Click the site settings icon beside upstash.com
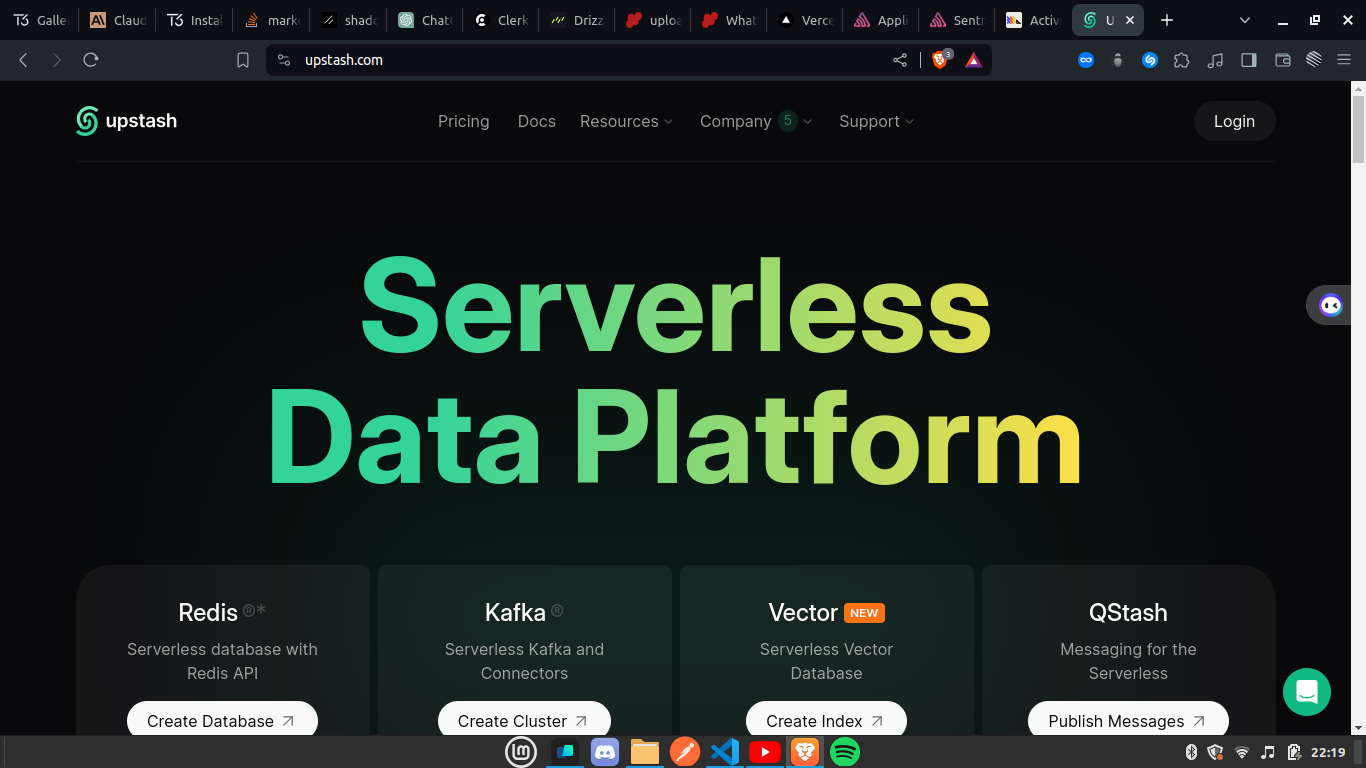Image resolution: width=1366 pixels, height=768 pixels. coord(284,60)
